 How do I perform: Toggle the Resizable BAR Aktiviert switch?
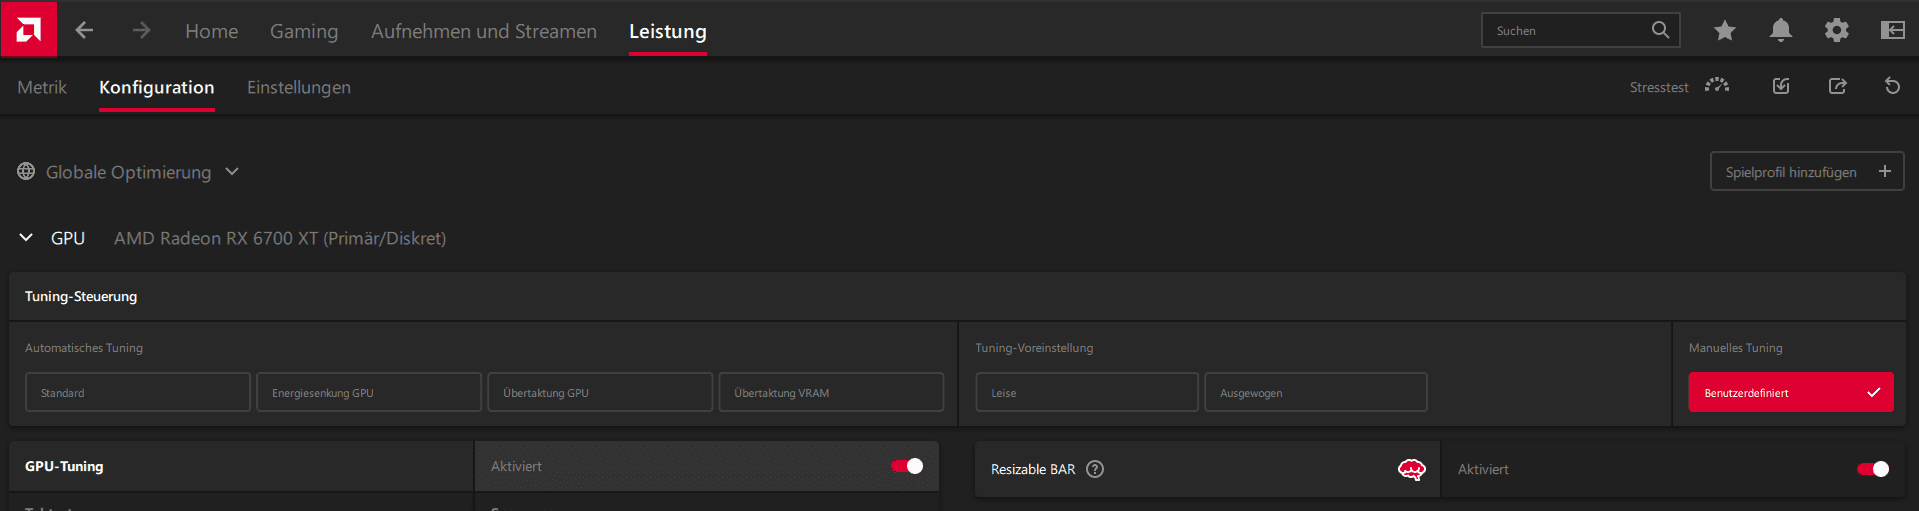1873,469
